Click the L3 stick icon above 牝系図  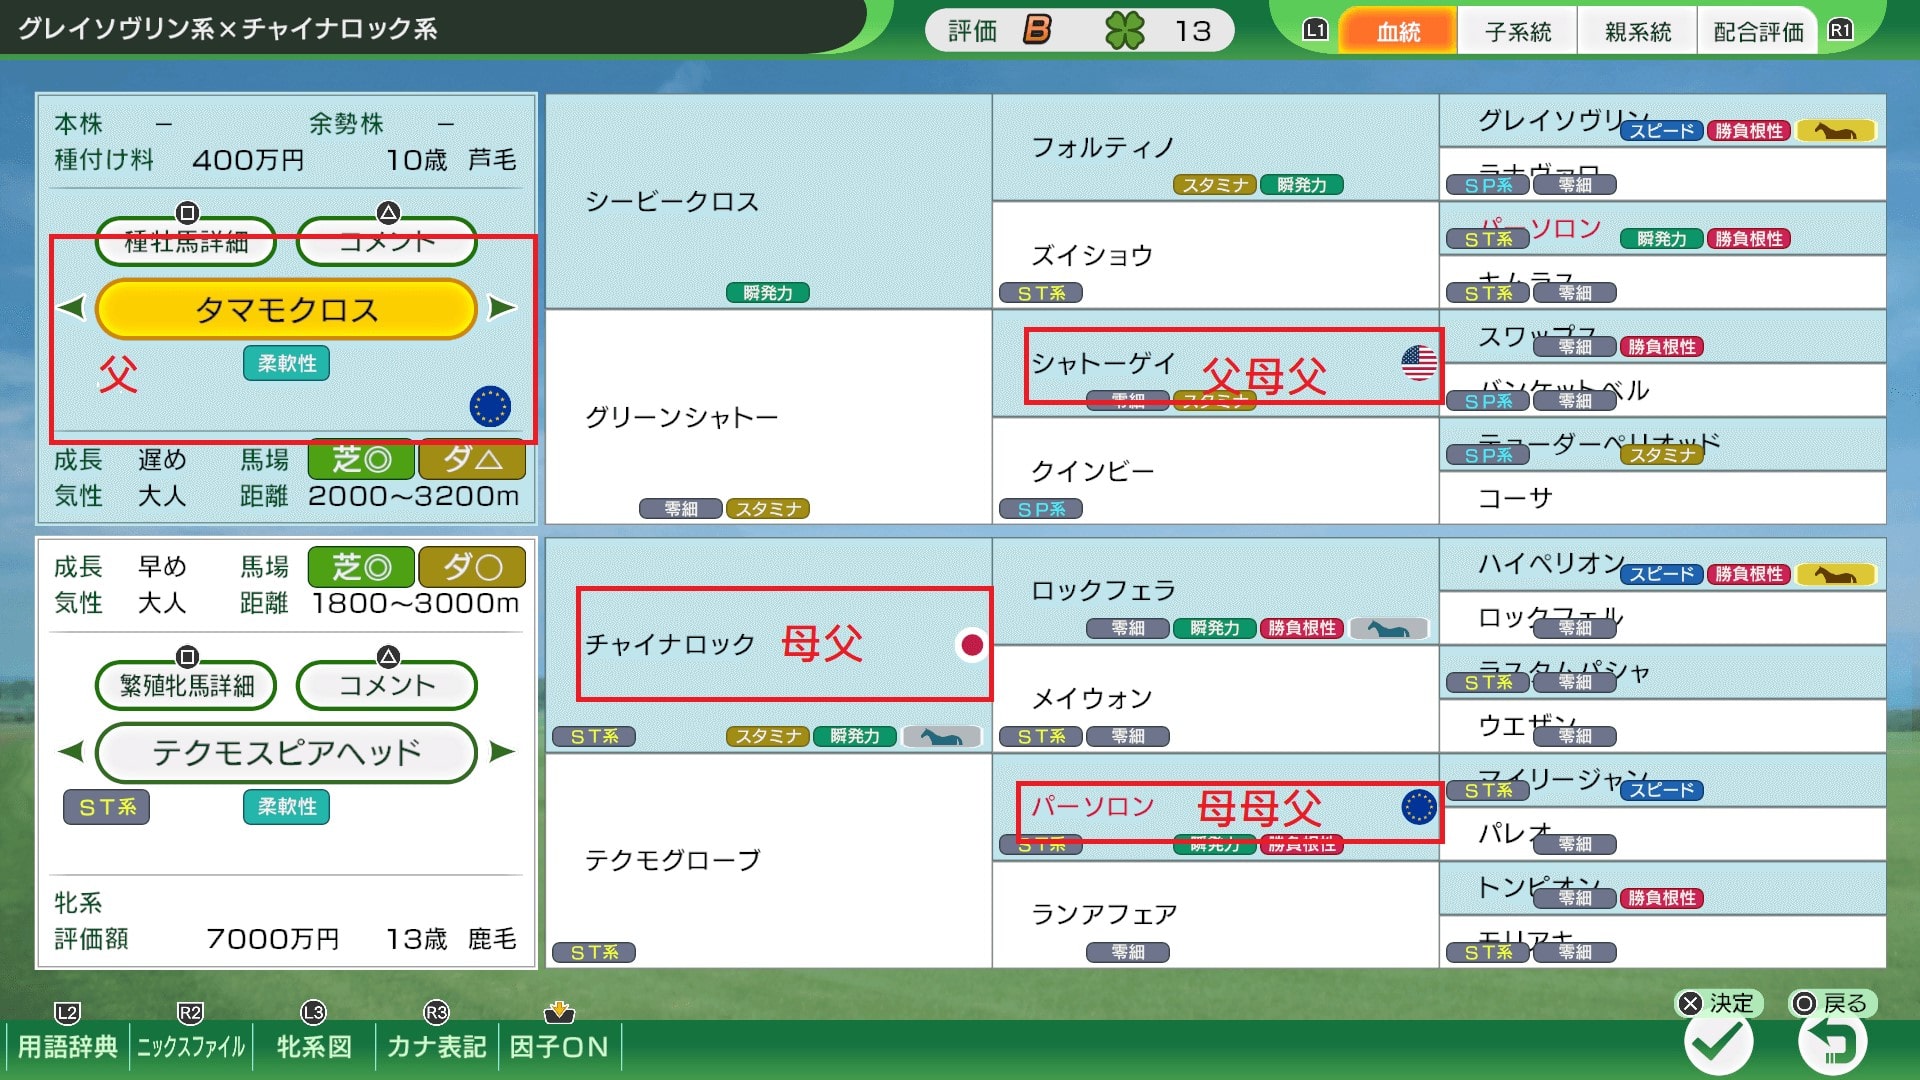313,1012
